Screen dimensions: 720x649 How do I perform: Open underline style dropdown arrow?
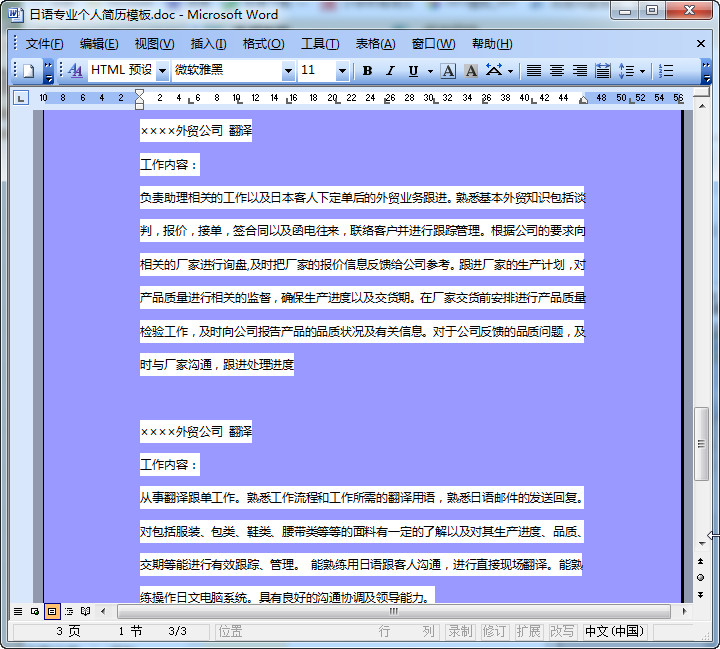(x=430, y=71)
